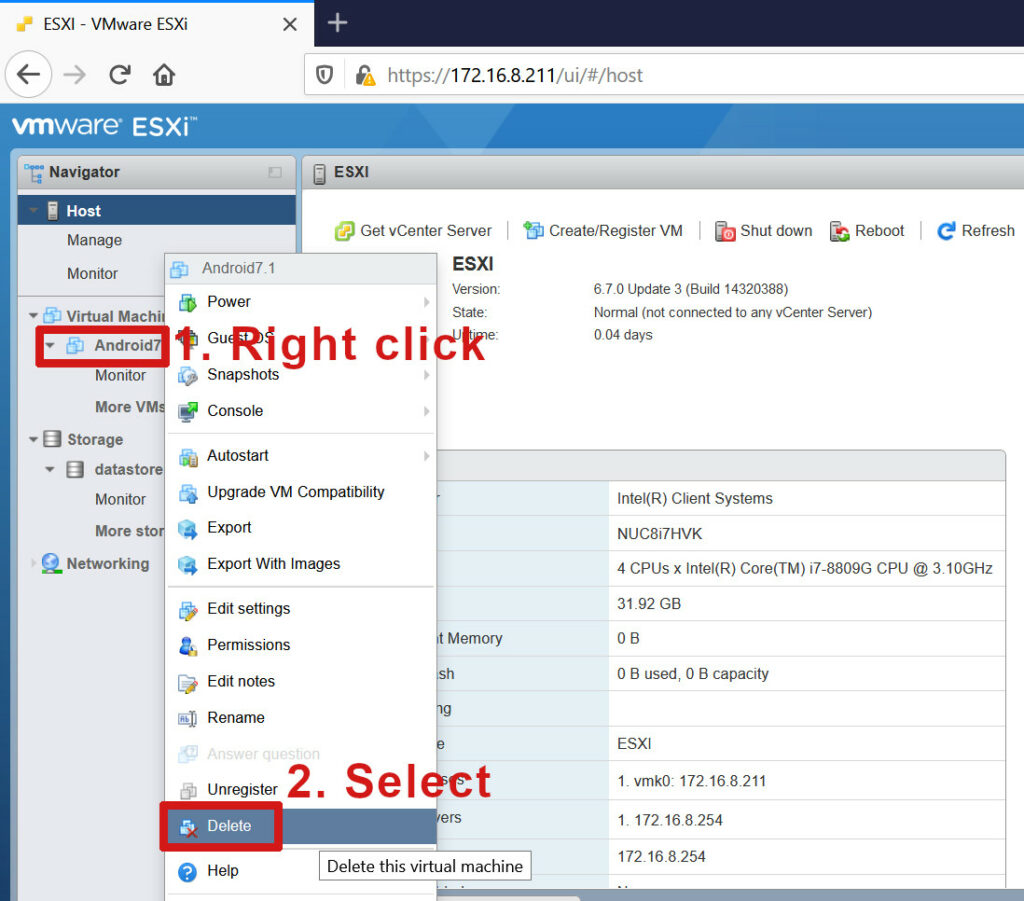Open Manage under Host
1024x901 pixels.
[94, 240]
